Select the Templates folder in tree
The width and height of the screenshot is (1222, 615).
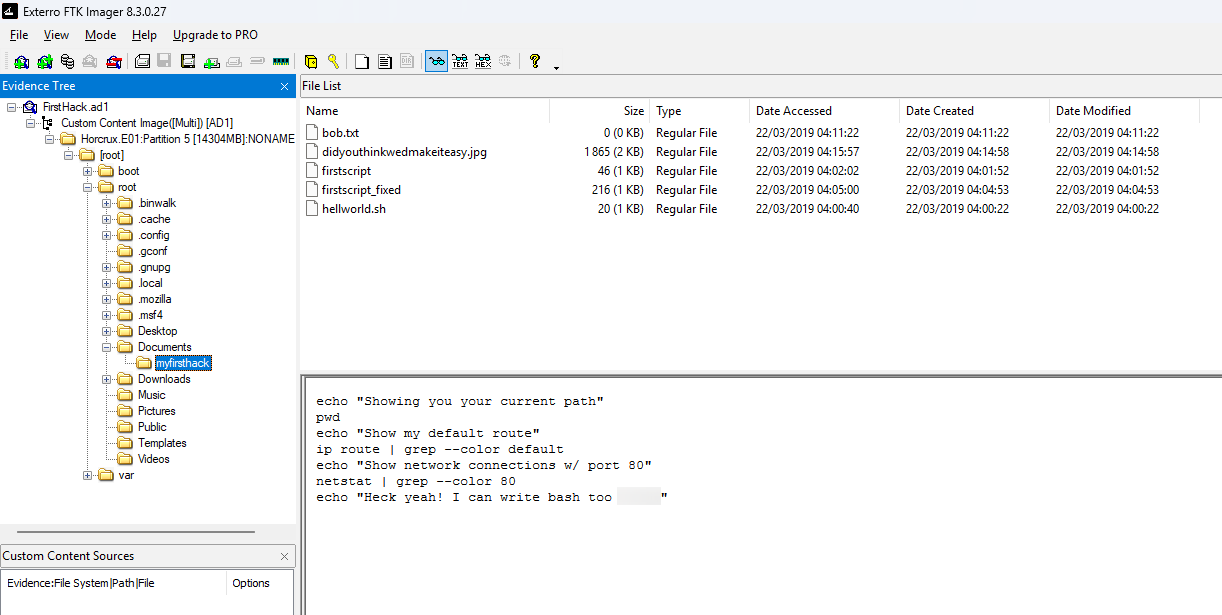pos(162,443)
